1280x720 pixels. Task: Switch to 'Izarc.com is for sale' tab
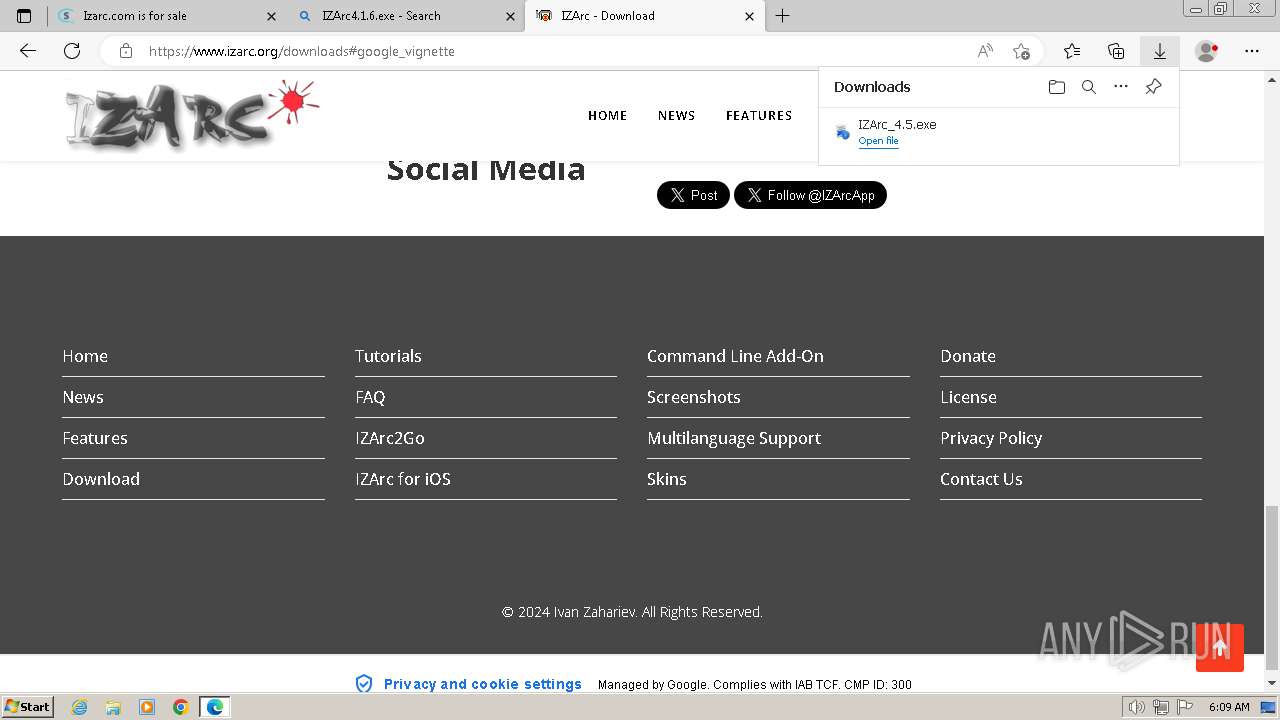pyautogui.click(x=166, y=16)
